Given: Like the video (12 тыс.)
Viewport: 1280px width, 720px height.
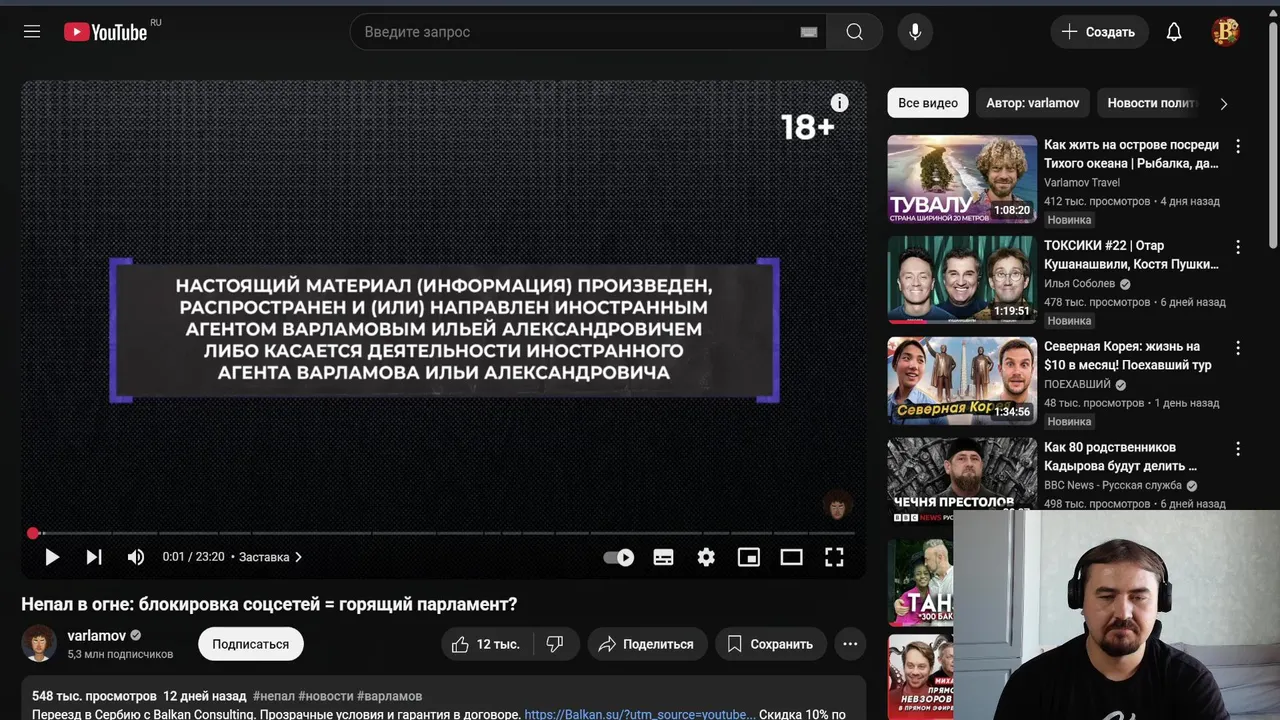Looking at the screenshot, I should [x=487, y=644].
